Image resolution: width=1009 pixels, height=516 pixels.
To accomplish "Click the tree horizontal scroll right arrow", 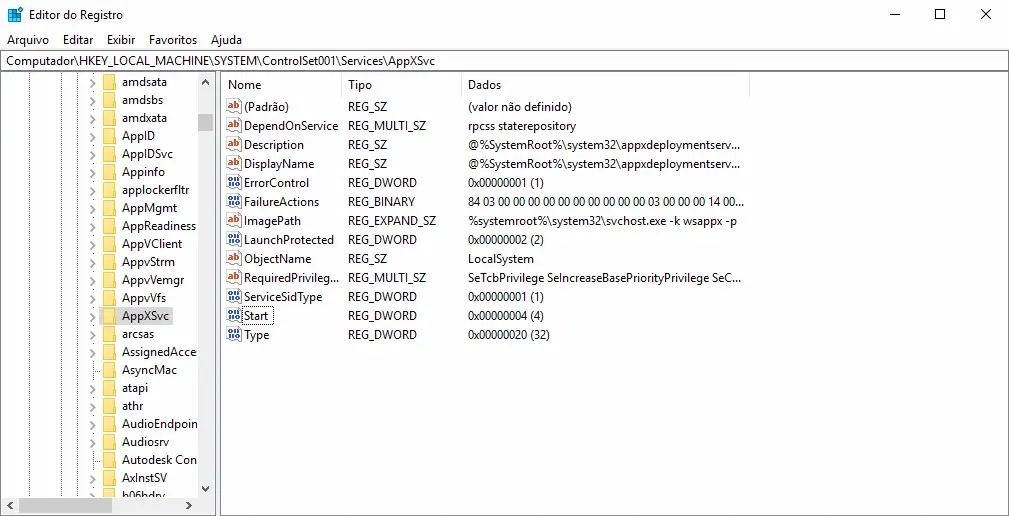I will tap(189, 505).
